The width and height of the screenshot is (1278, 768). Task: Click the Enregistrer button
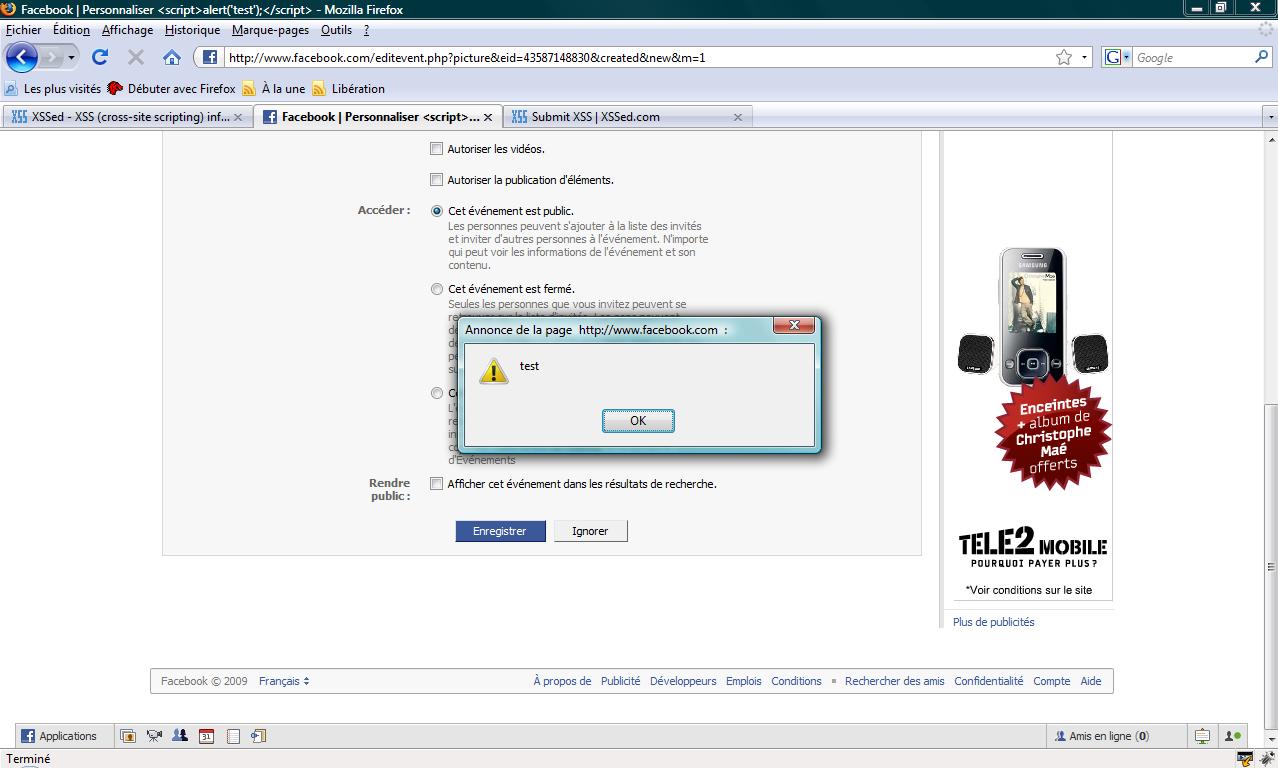[x=500, y=531]
